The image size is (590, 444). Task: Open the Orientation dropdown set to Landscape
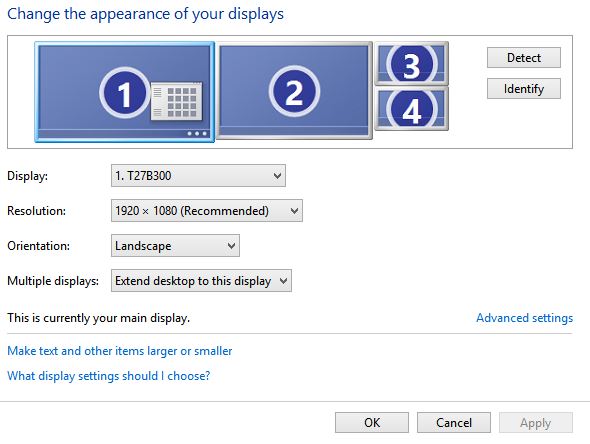(x=175, y=246)
